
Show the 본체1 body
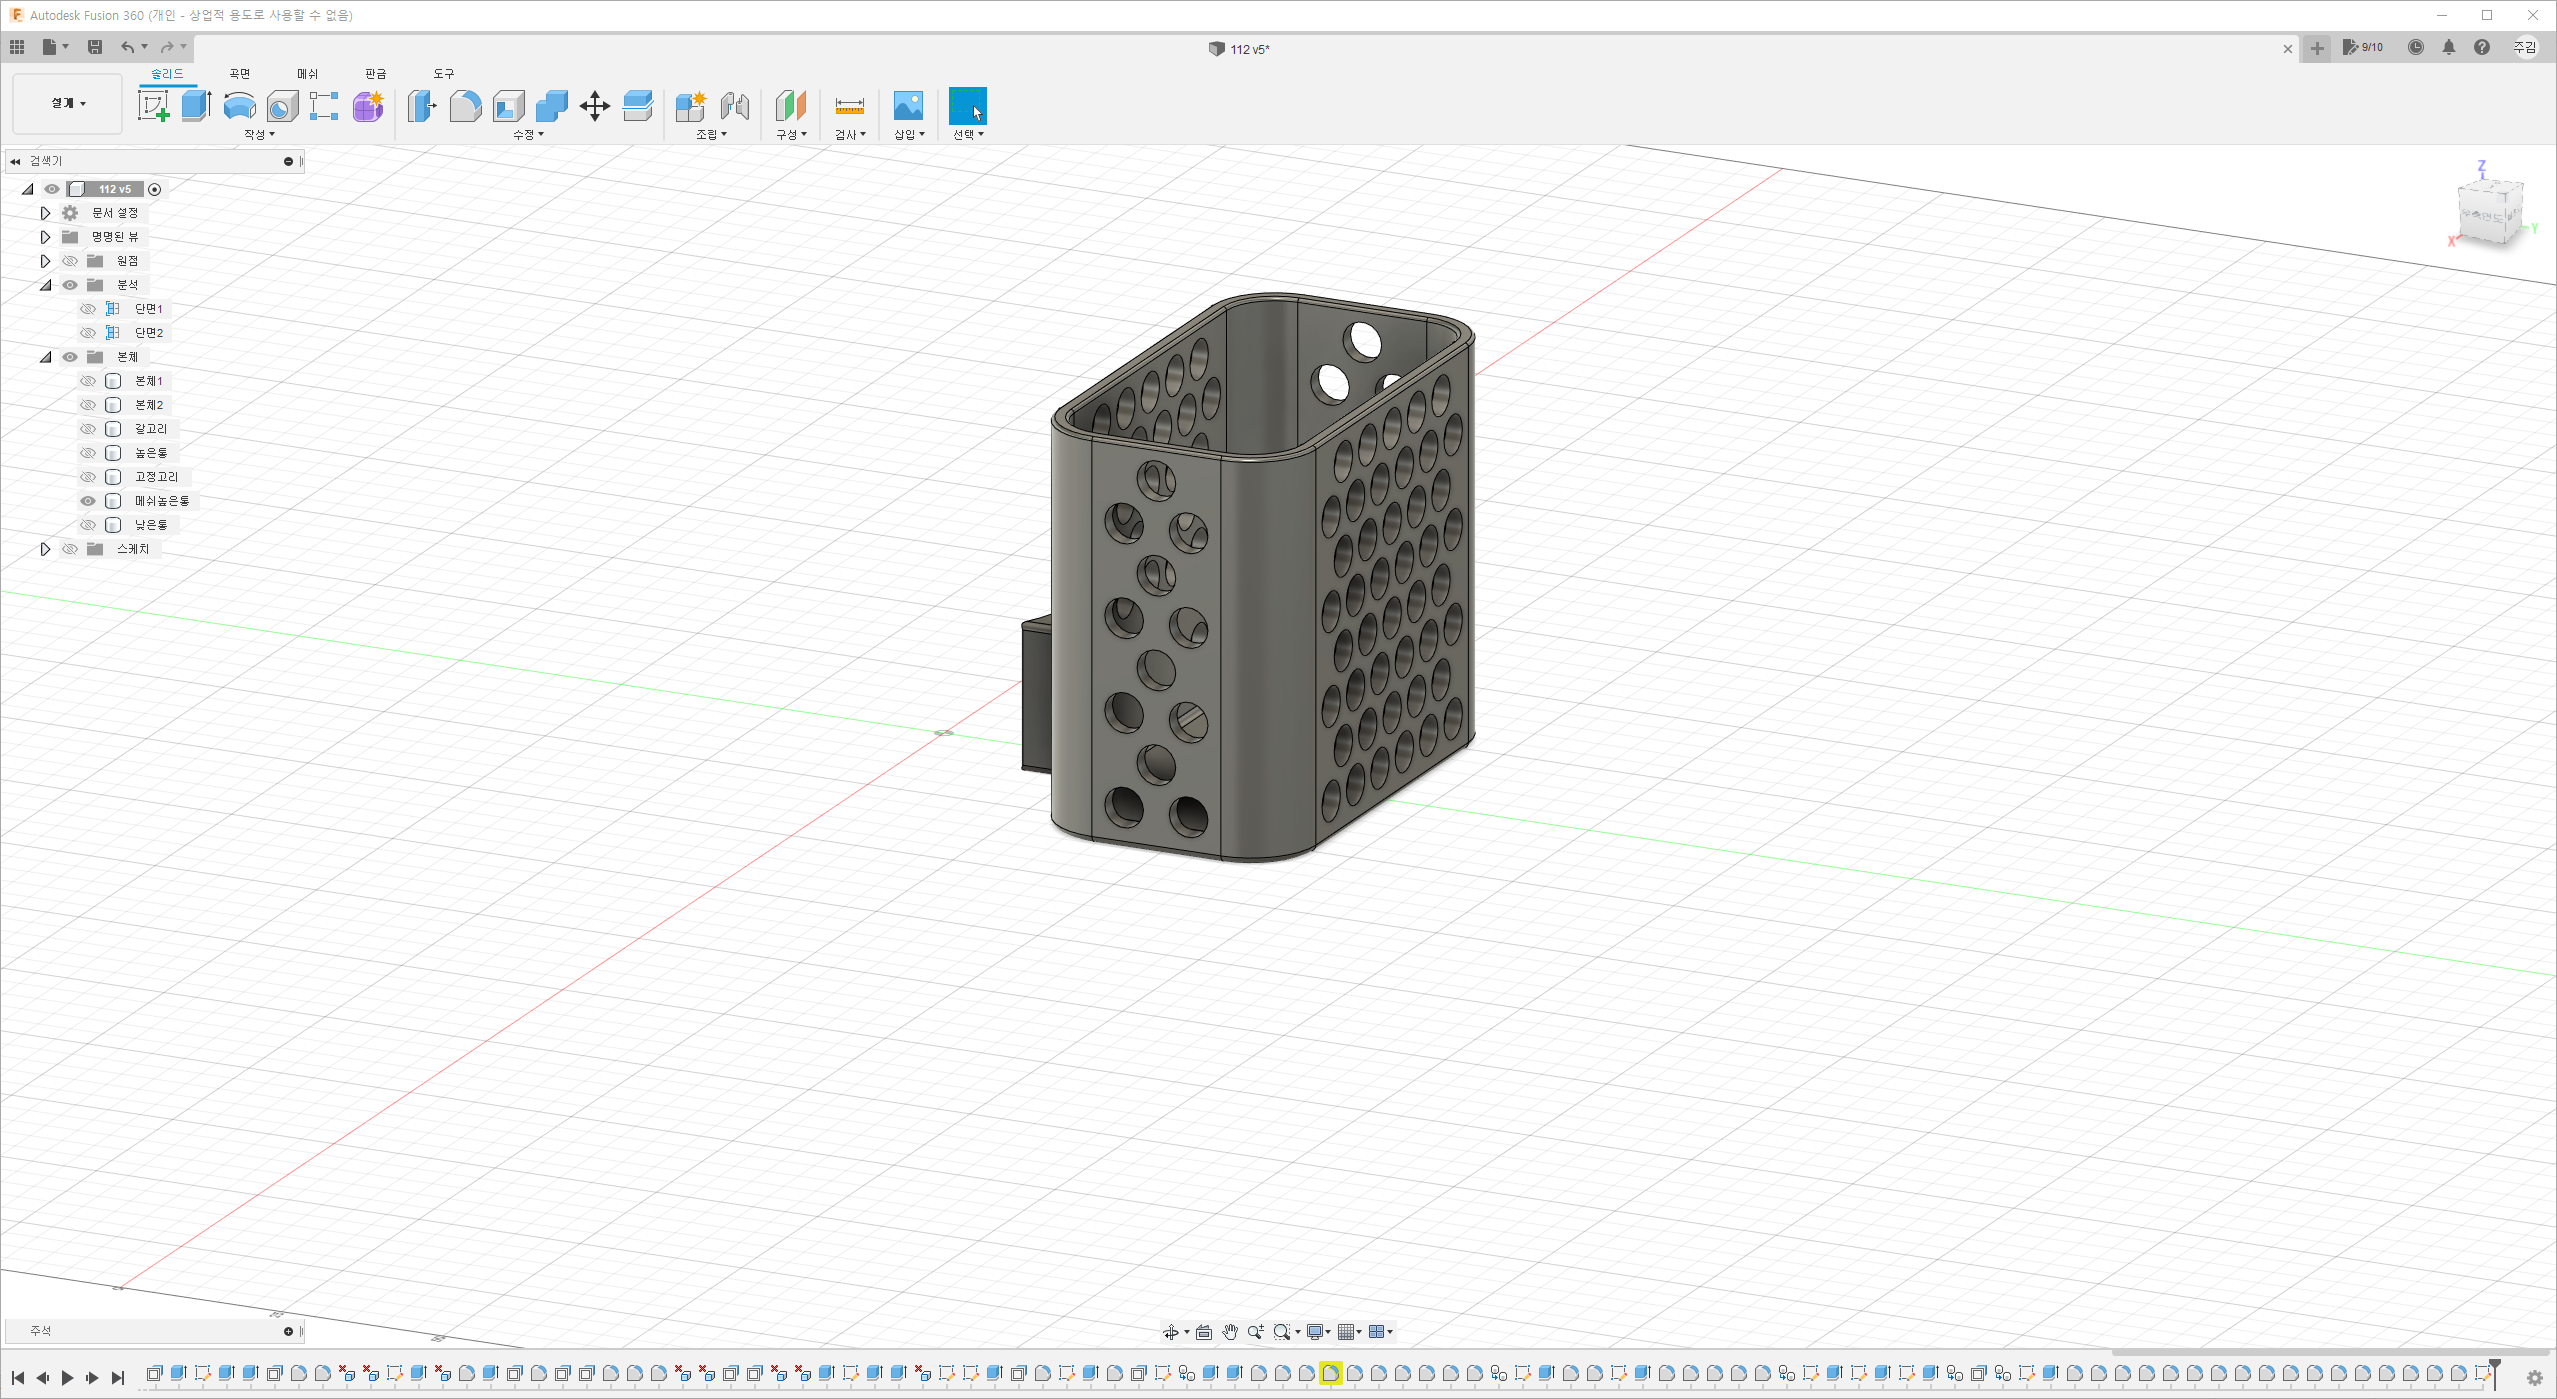pos(88,381)
